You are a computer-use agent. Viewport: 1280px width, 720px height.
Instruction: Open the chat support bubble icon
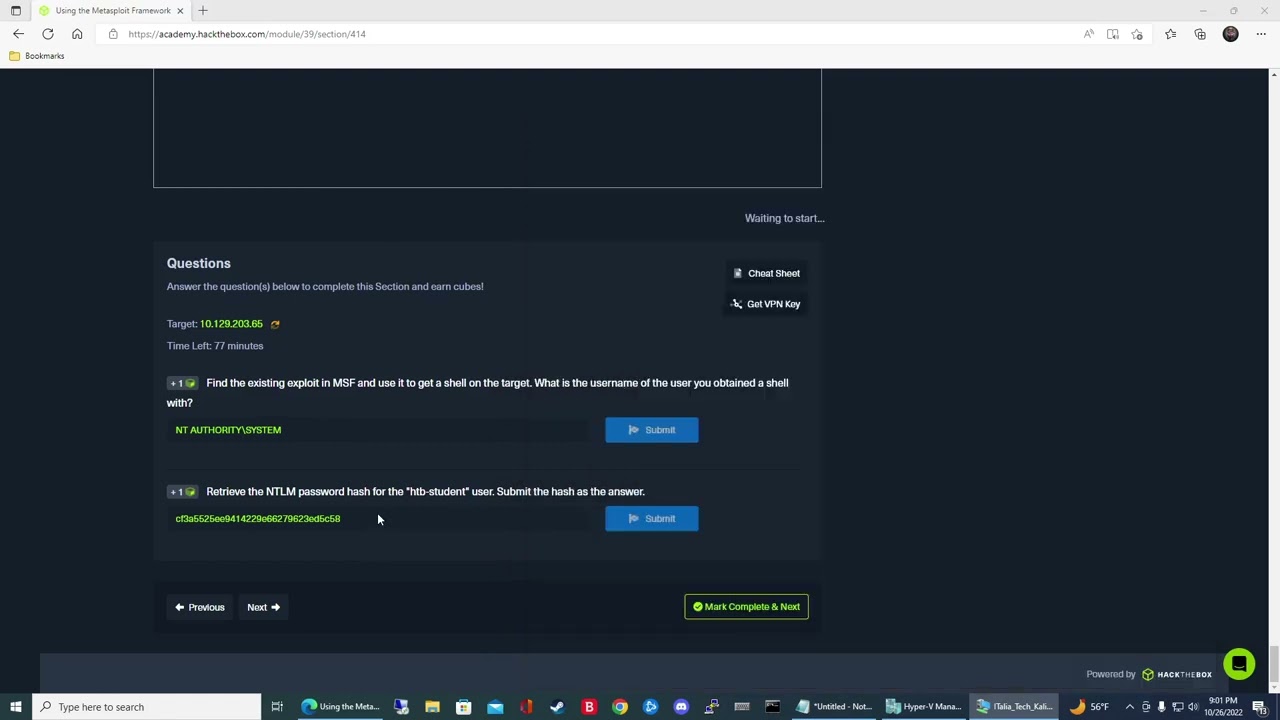[1239, 664]
